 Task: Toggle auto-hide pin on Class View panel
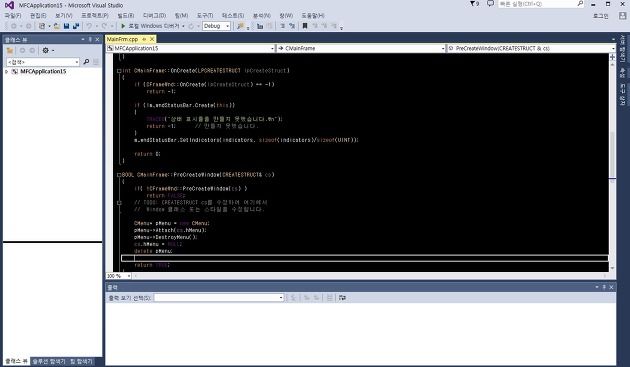[x=90, y=39]
